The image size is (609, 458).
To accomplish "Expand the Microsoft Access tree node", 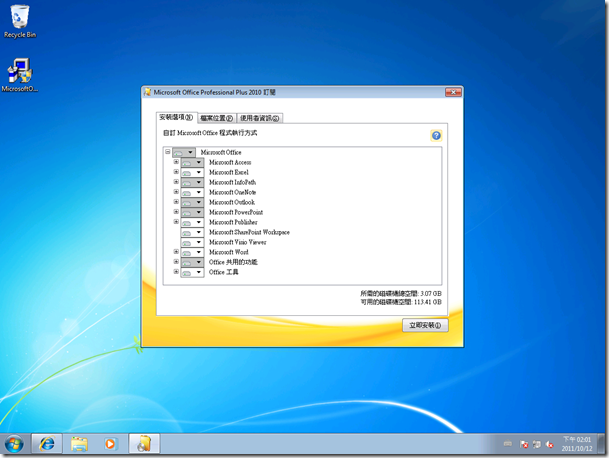I will (x=176, y=162).
